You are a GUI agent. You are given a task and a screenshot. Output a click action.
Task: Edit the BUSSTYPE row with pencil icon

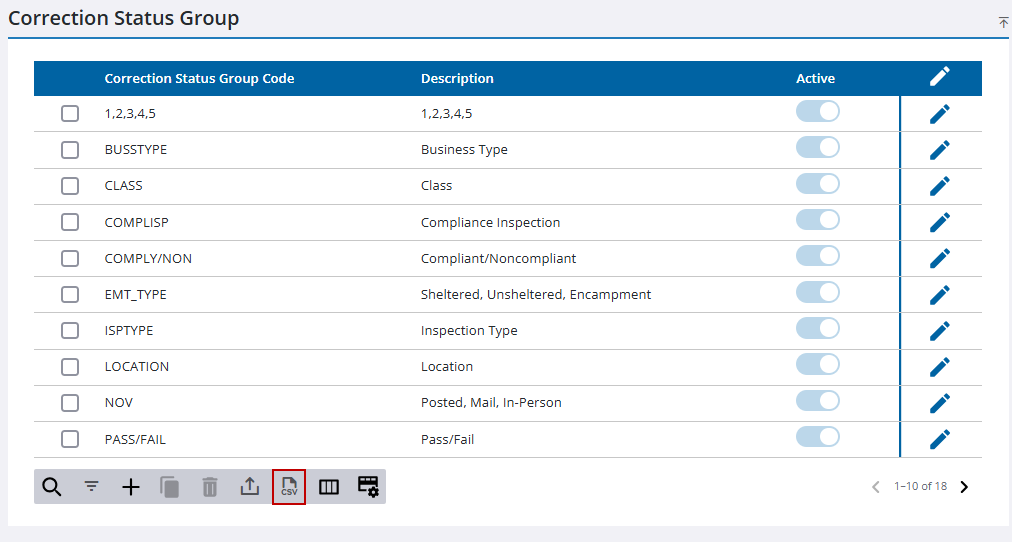pyautogui.click(x=939, y=150)
